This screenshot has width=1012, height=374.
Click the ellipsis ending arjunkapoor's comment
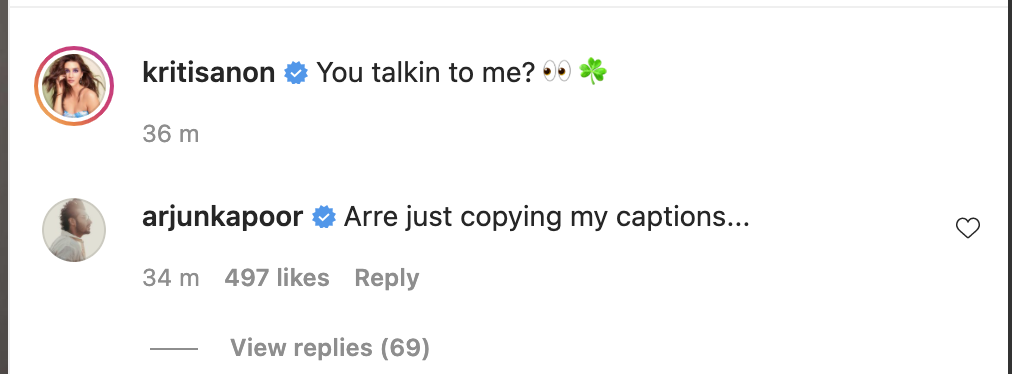click(738, 225)
